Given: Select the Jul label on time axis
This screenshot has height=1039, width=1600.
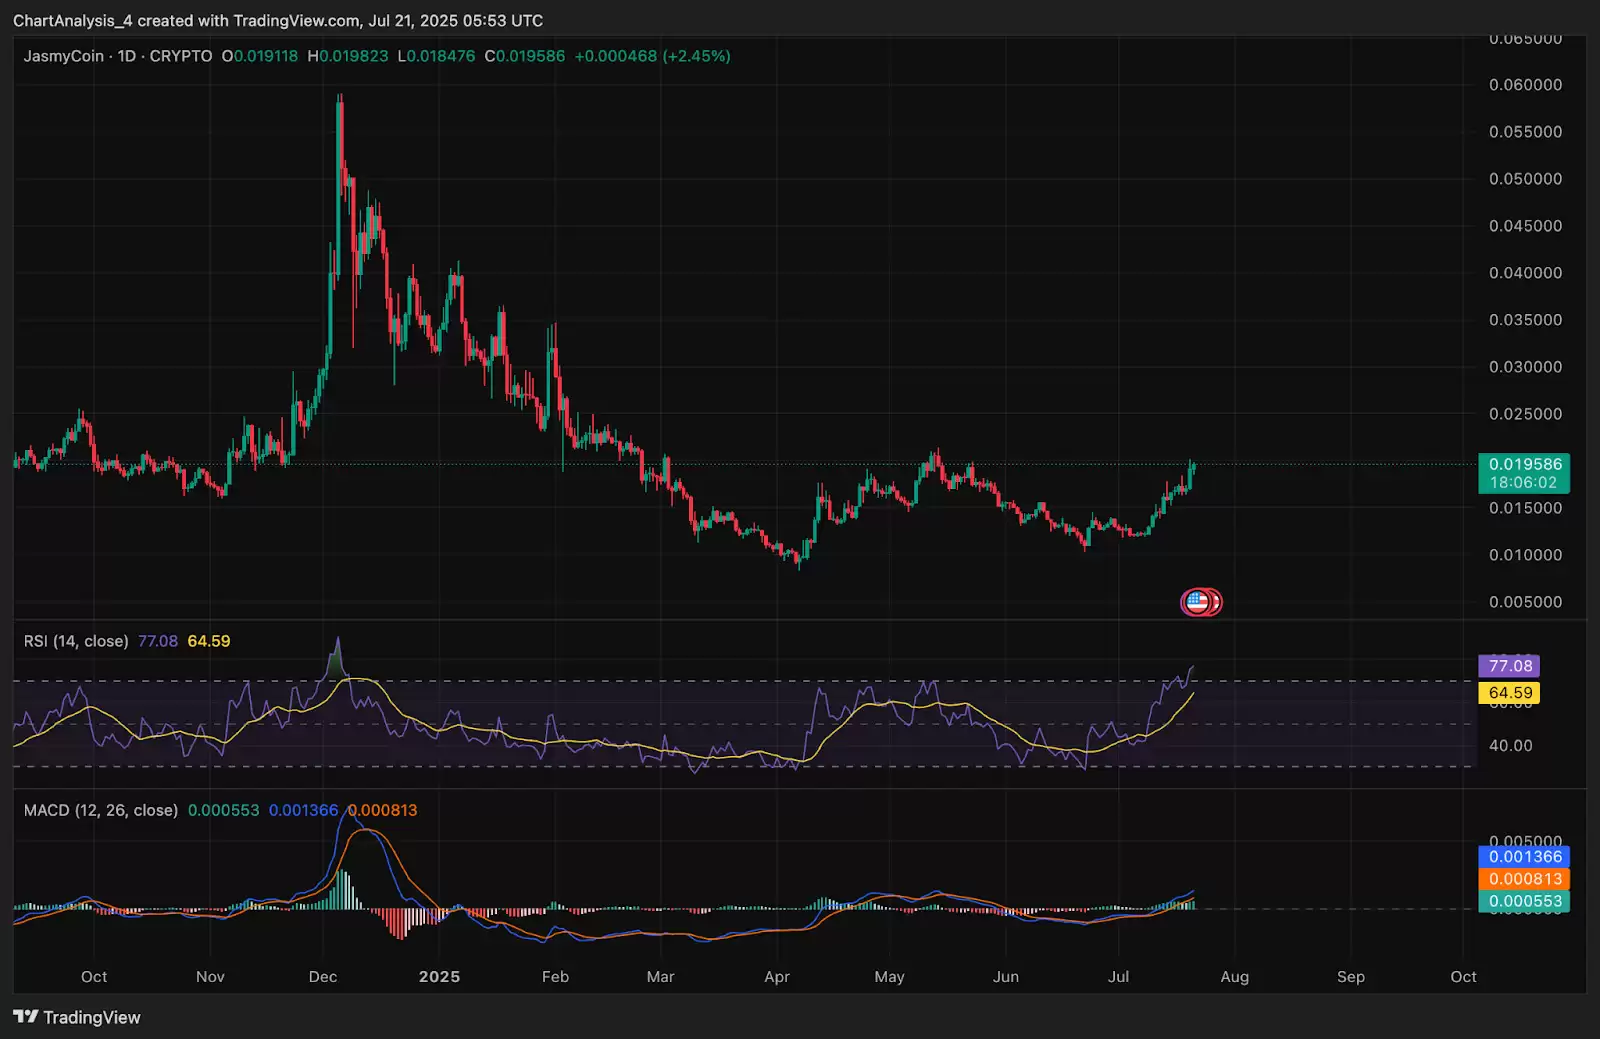Looking at the screenshot, I should (1119, 977).
